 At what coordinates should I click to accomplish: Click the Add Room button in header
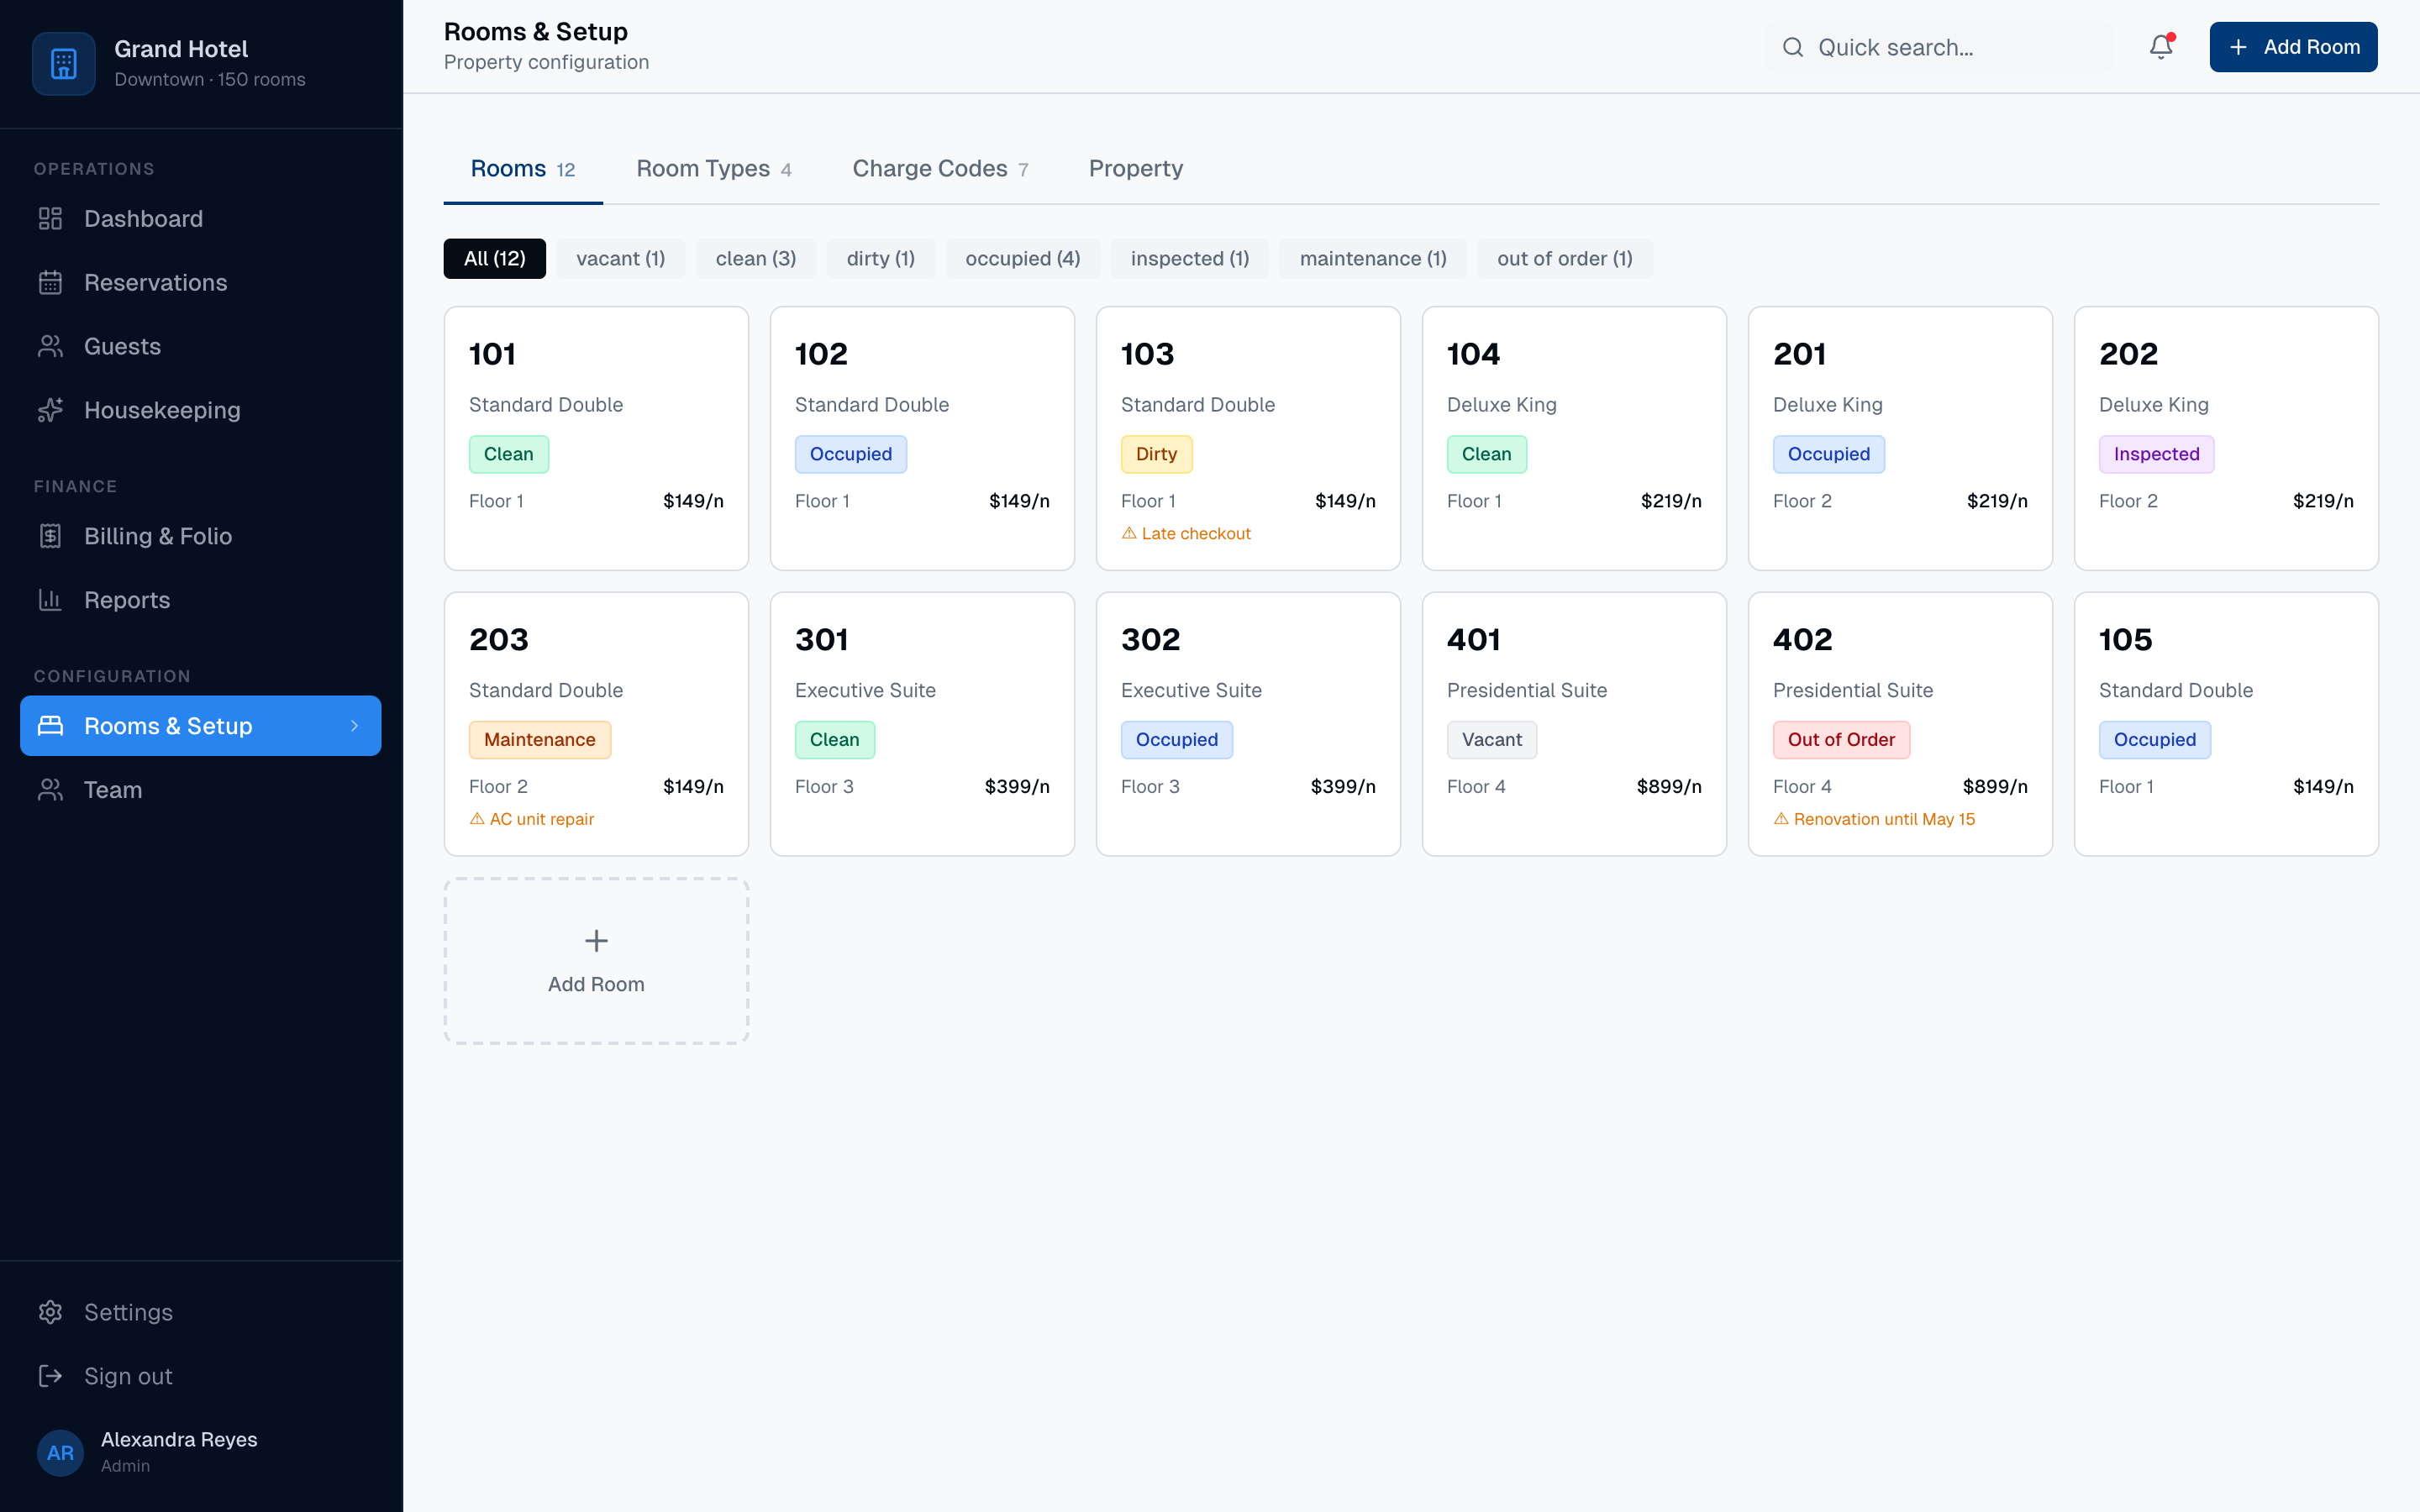(x=2293, y=47)
